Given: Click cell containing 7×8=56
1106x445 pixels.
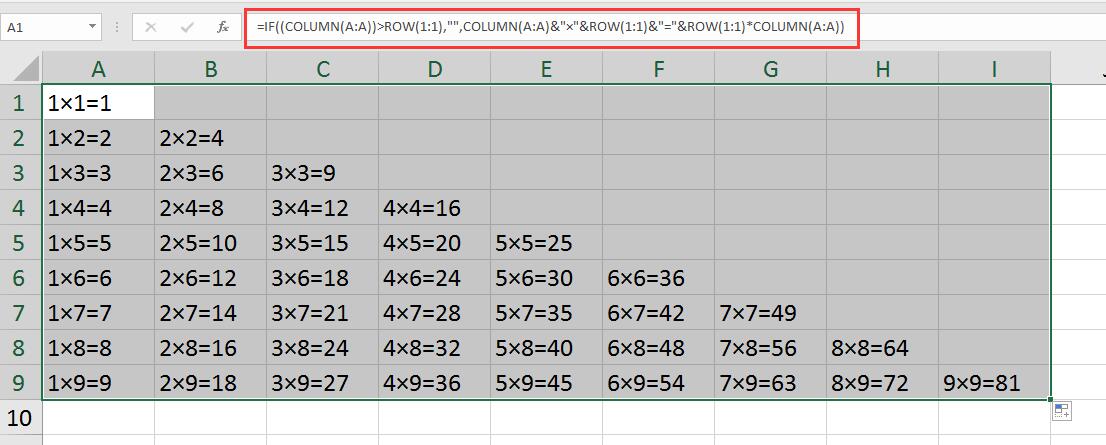Looking at the screenshot, I should coord(771,348).
